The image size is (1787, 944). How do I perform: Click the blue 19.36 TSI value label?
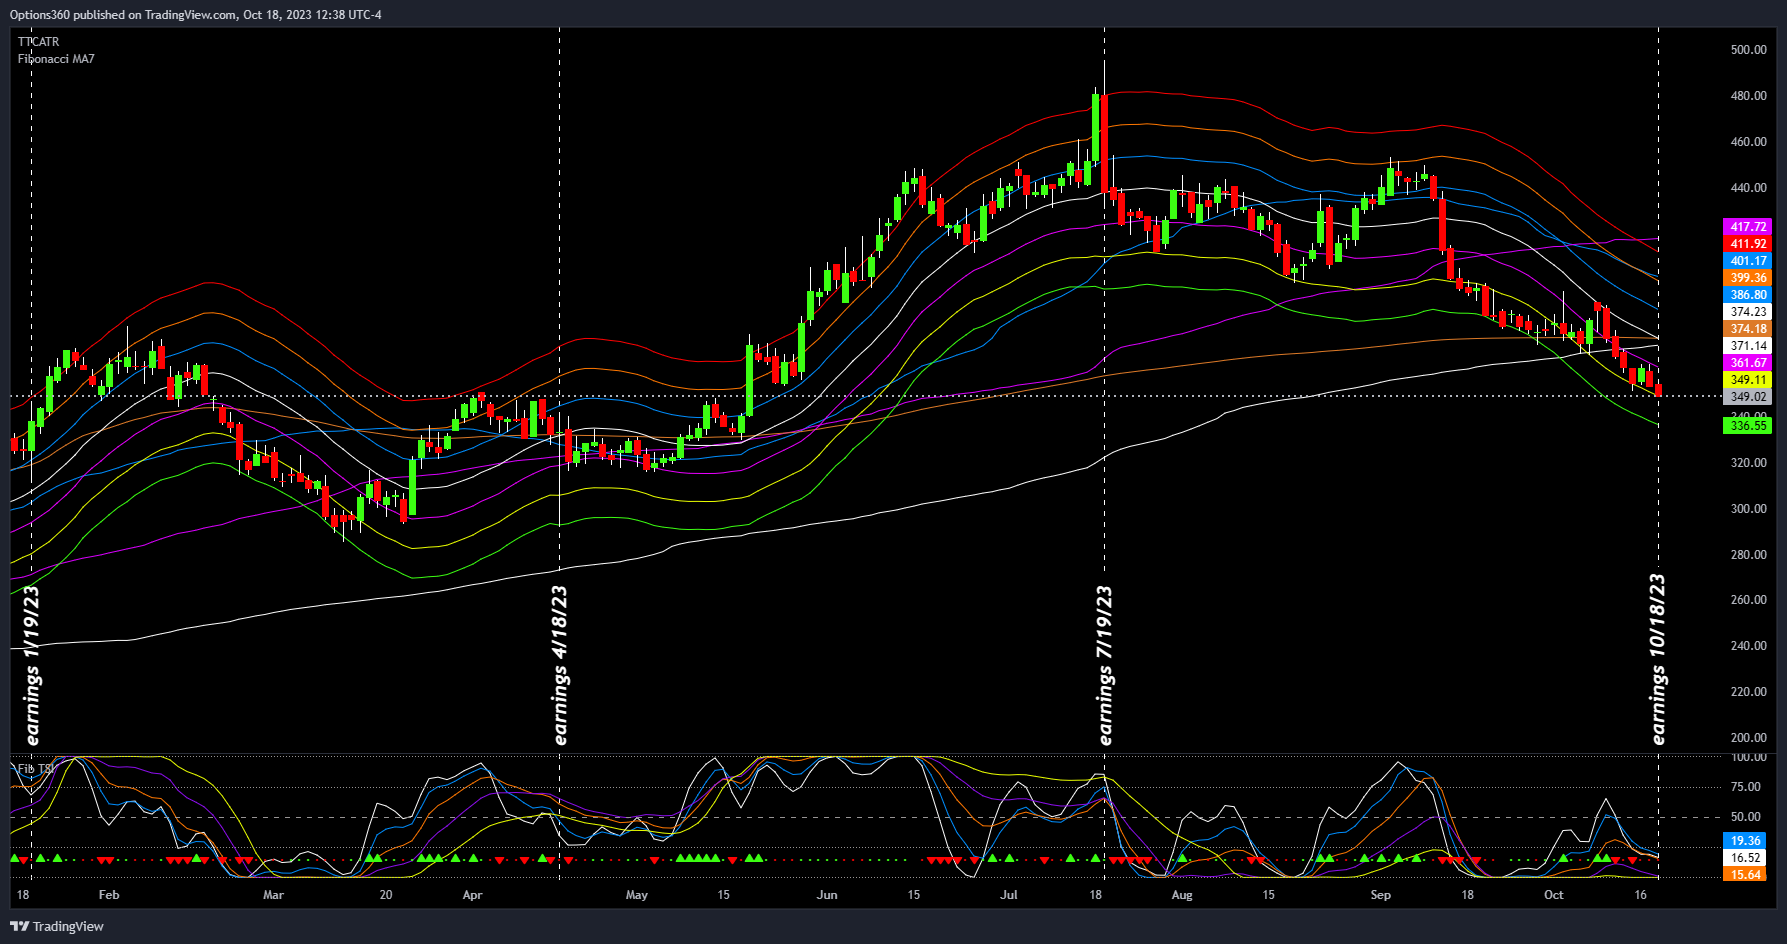click(1745, 841)
